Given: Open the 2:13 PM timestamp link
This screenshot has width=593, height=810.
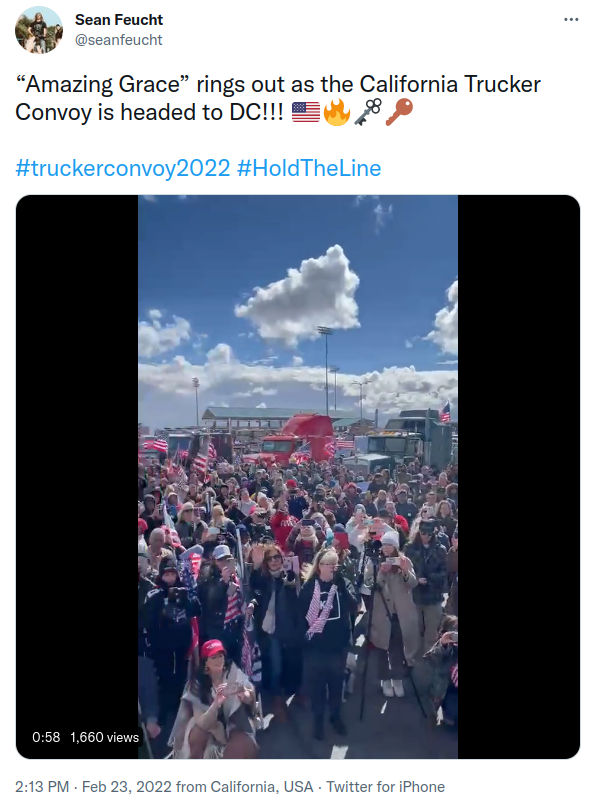Looking at the screenshot, I should tap(42, 787).
